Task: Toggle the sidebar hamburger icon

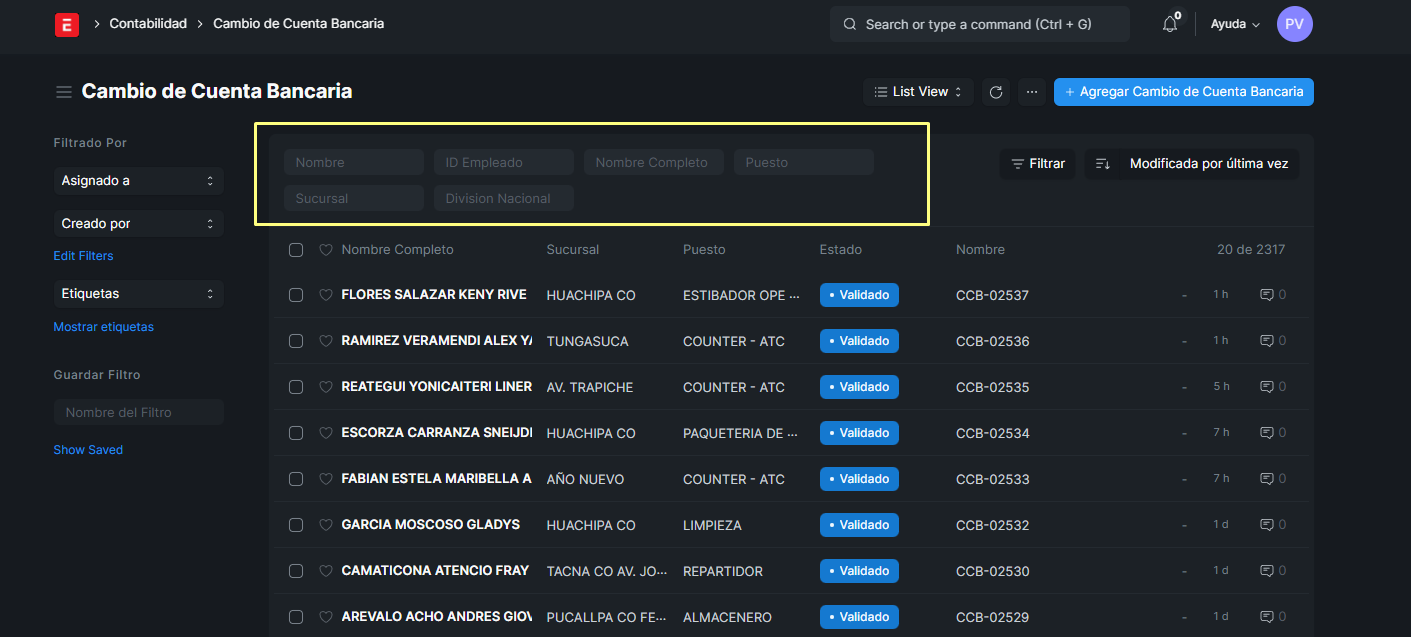Action: tap(64, 92)
